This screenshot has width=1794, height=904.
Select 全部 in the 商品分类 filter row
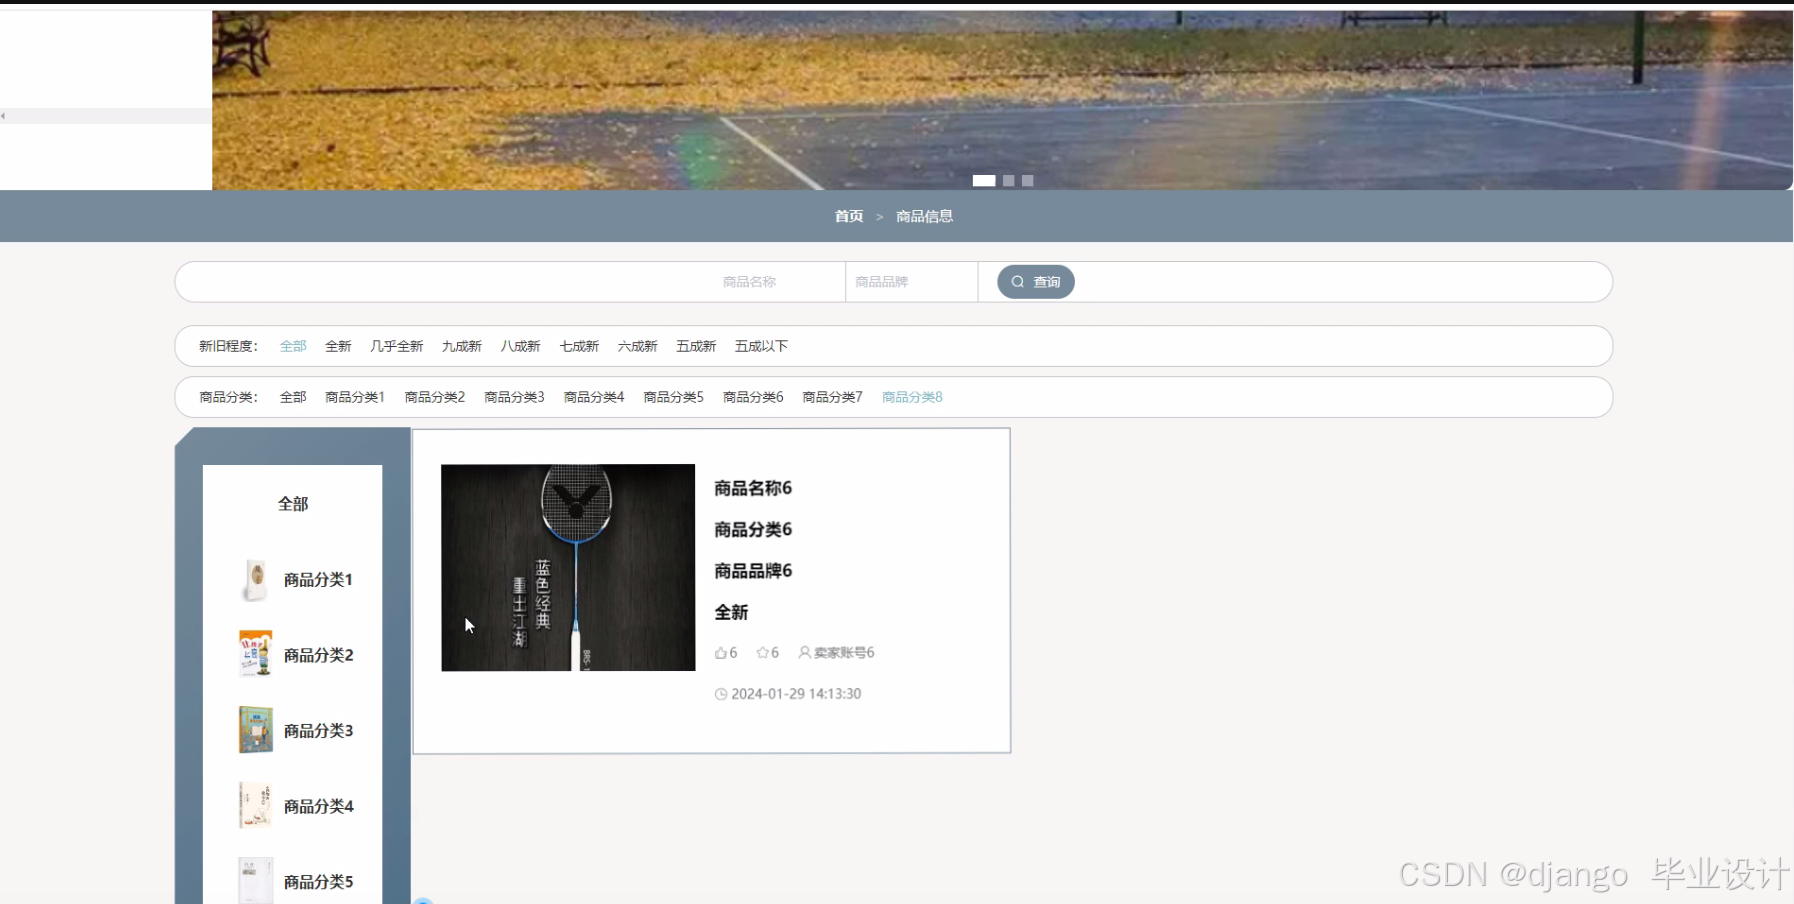pos(293,397)
